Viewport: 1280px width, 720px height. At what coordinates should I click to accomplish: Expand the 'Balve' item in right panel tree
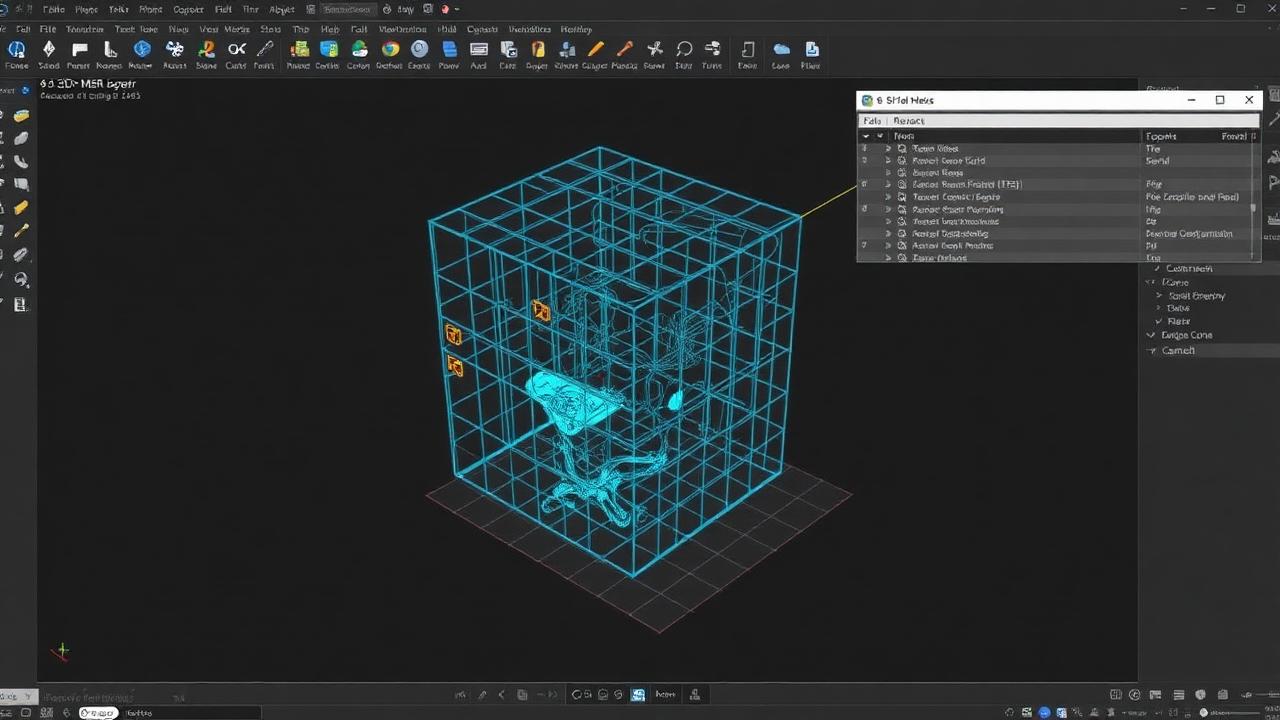(x=1159, y=309)
